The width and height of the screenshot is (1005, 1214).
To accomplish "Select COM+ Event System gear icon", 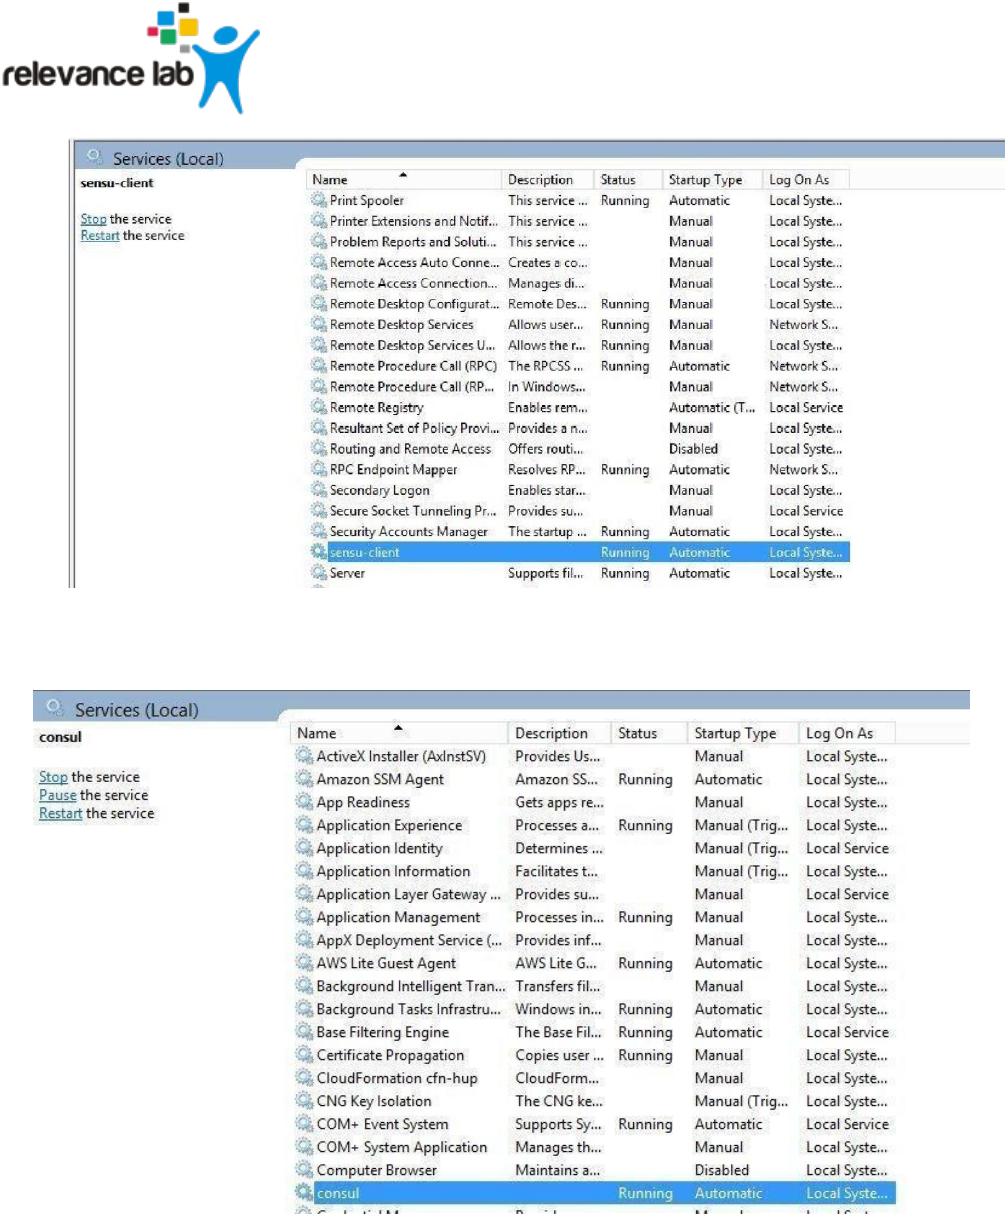I will pos(304,1124).
